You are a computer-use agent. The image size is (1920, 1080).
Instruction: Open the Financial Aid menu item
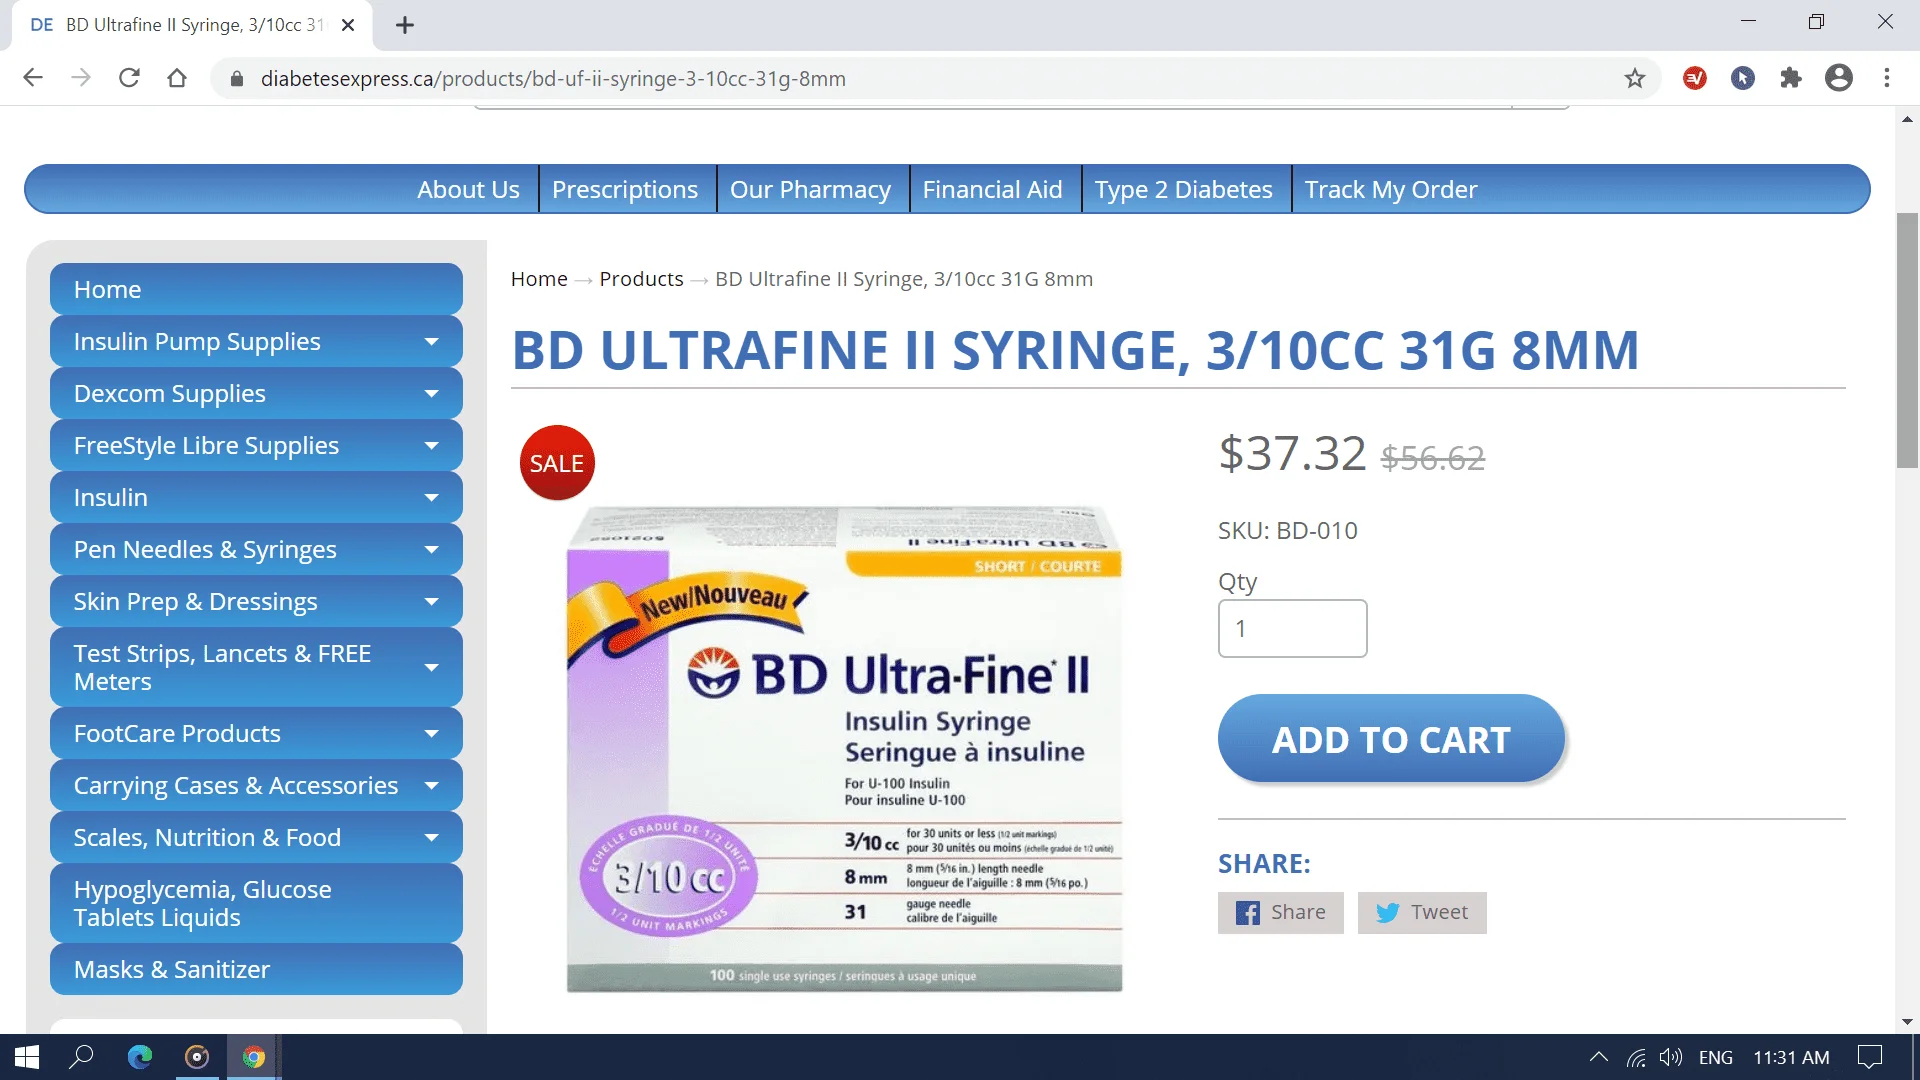992,190
